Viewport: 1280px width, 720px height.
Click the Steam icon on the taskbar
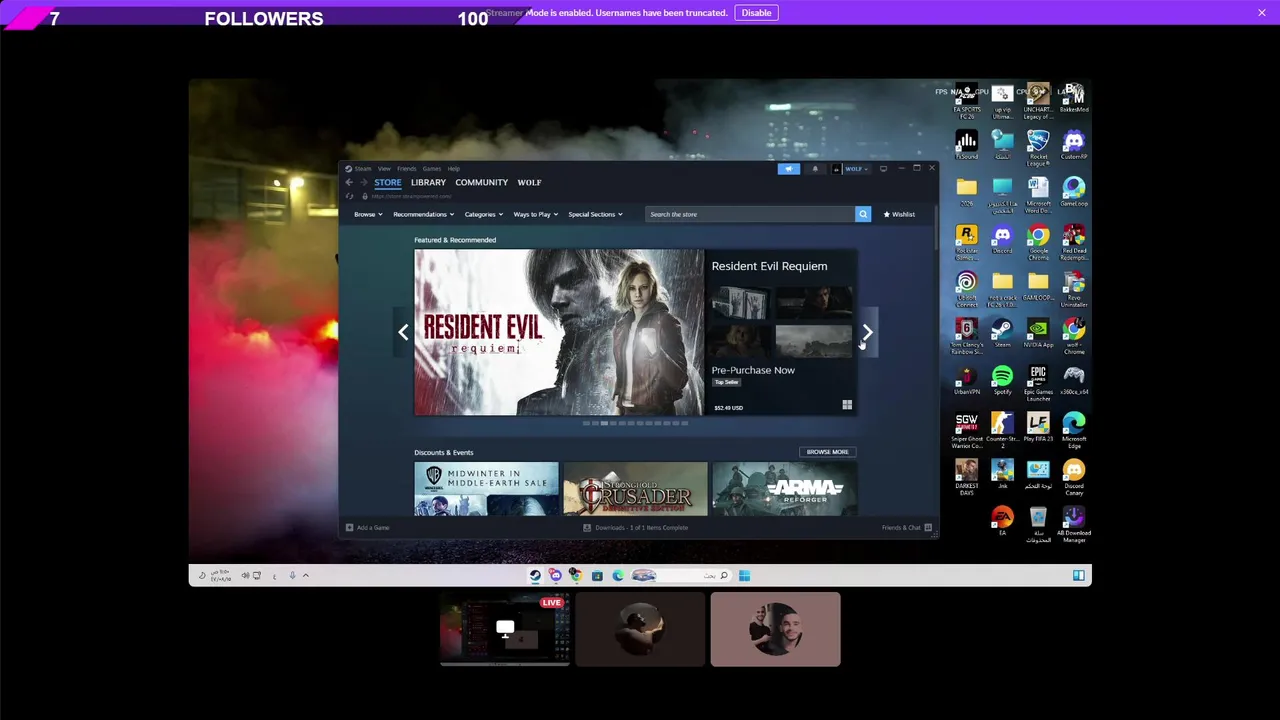535,575
